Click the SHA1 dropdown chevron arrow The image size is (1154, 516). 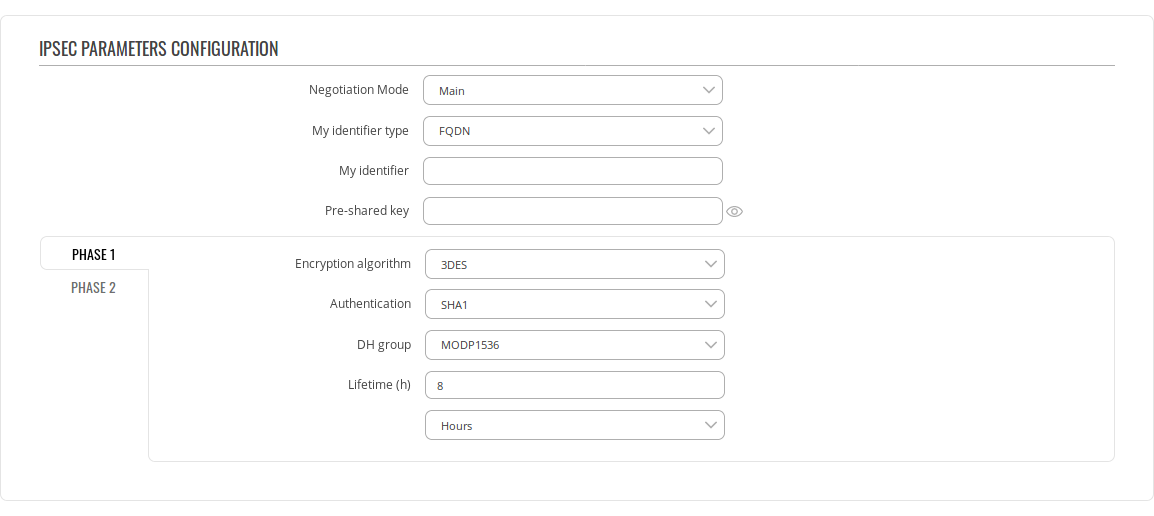point(711,305)
